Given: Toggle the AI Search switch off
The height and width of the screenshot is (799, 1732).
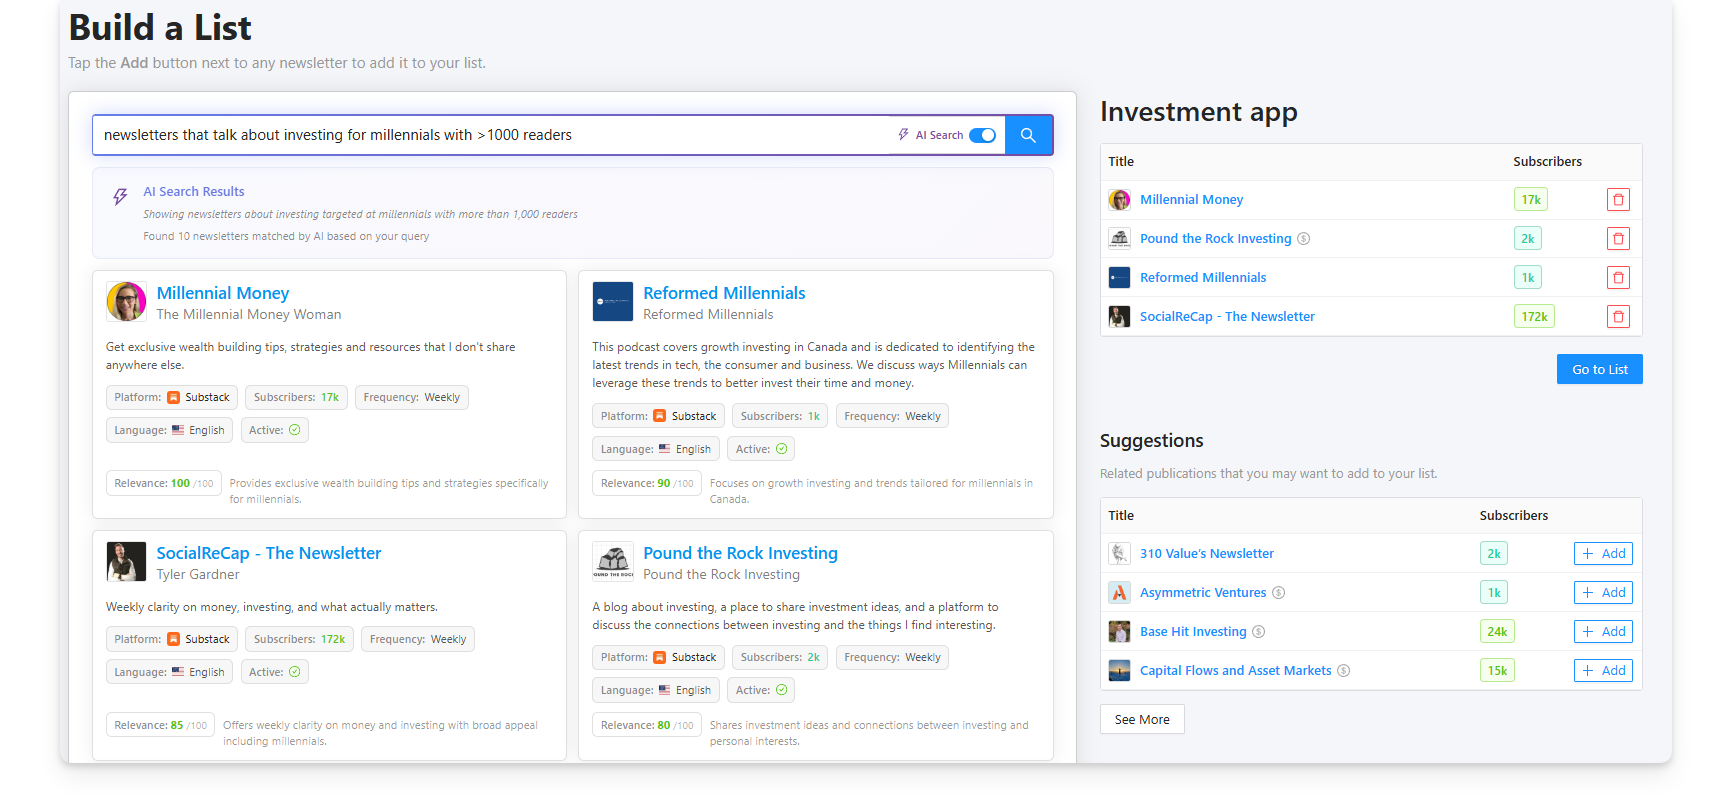Looking at the screenshot, I should click(x=982, y=135).
